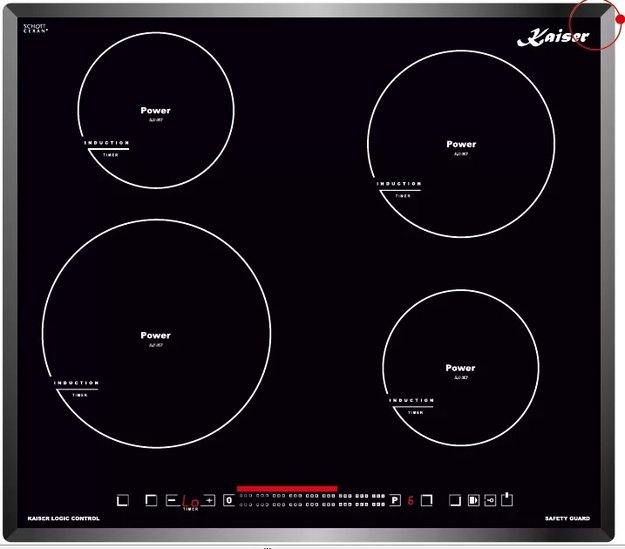This screenshot has height=549, width=625.
Task: Click the Lo timer display
Action: (190, 501)
